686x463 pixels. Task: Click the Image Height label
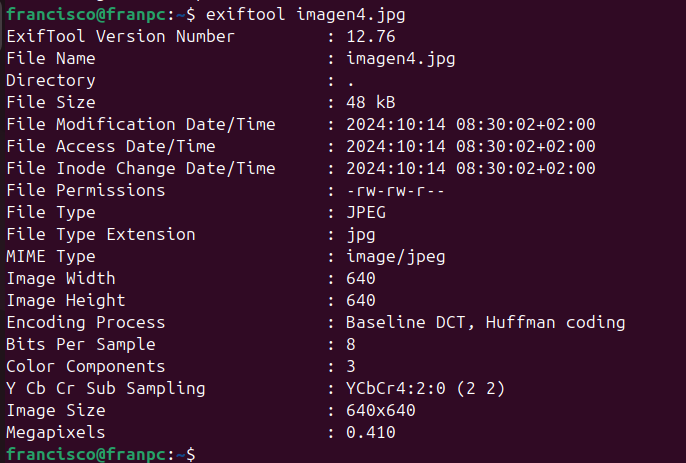click(66, 301)
